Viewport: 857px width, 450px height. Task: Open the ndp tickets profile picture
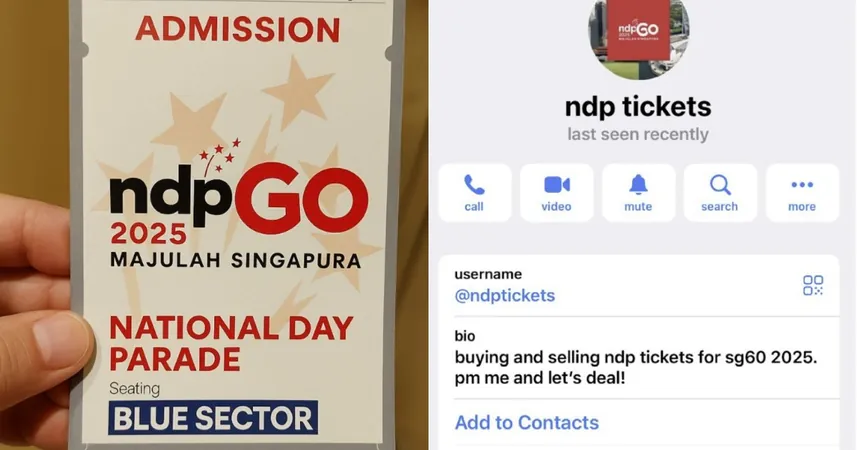(638, 34)
